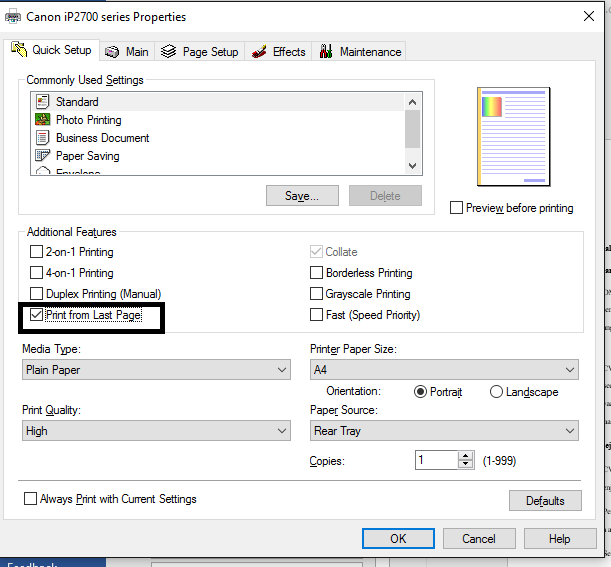
Task: Enable Borderless Printing
Action: pyautogui.click(x=316, y=272)
